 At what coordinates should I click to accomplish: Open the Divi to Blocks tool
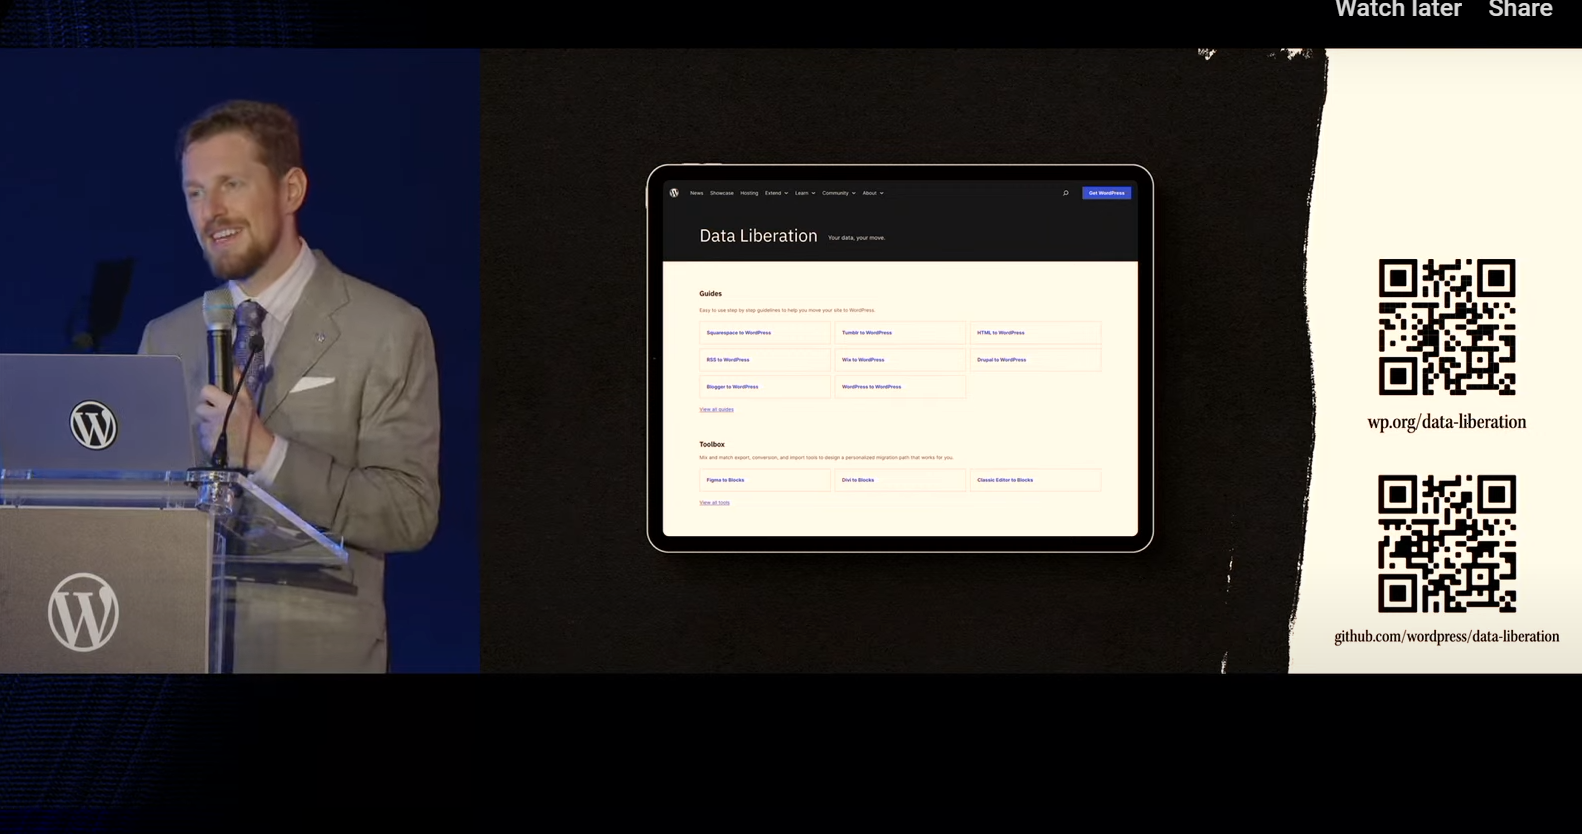tap(900, 480)
